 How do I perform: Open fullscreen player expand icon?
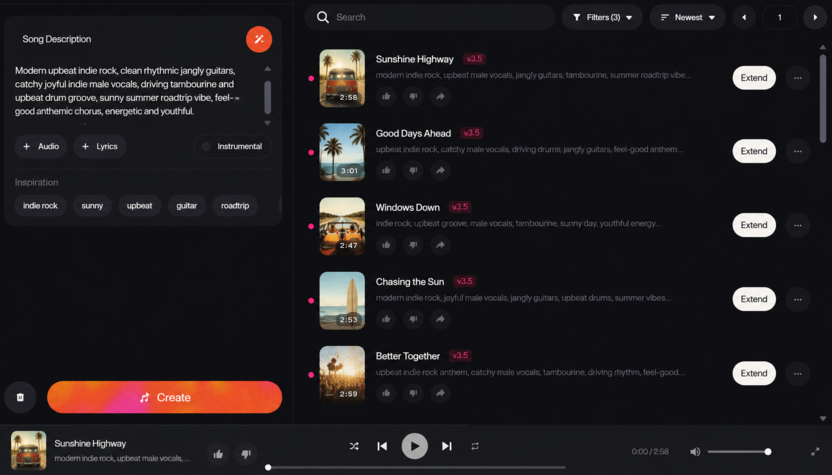(815, 452)
